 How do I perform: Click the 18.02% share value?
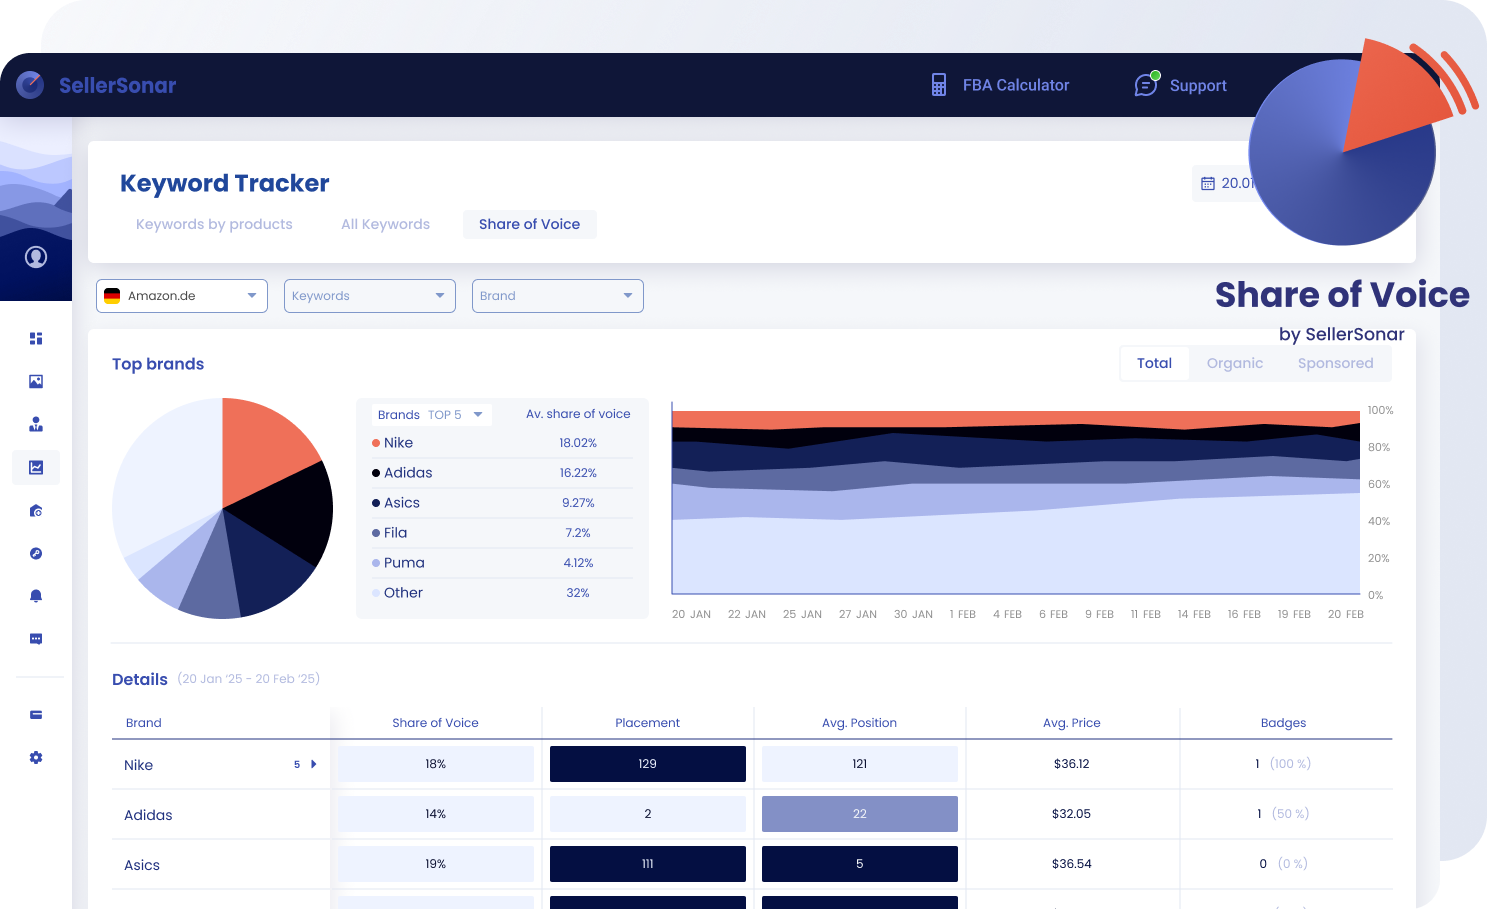tap(578, 443)
